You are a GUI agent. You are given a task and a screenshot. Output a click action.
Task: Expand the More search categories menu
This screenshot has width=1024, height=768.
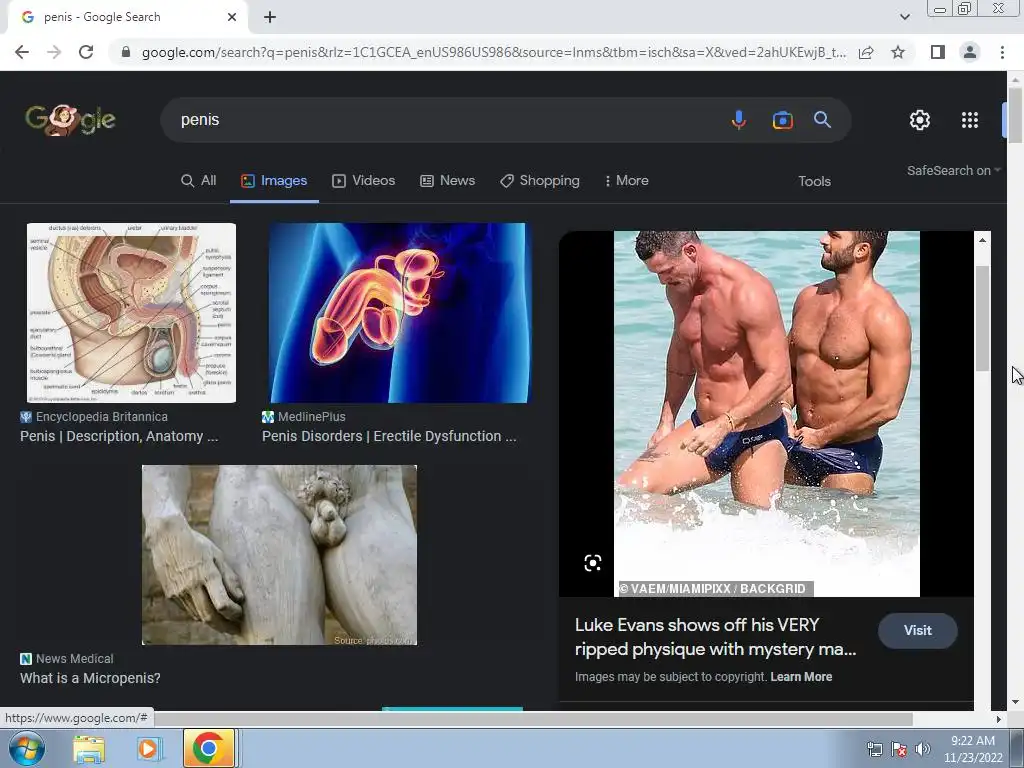point(626,181)
